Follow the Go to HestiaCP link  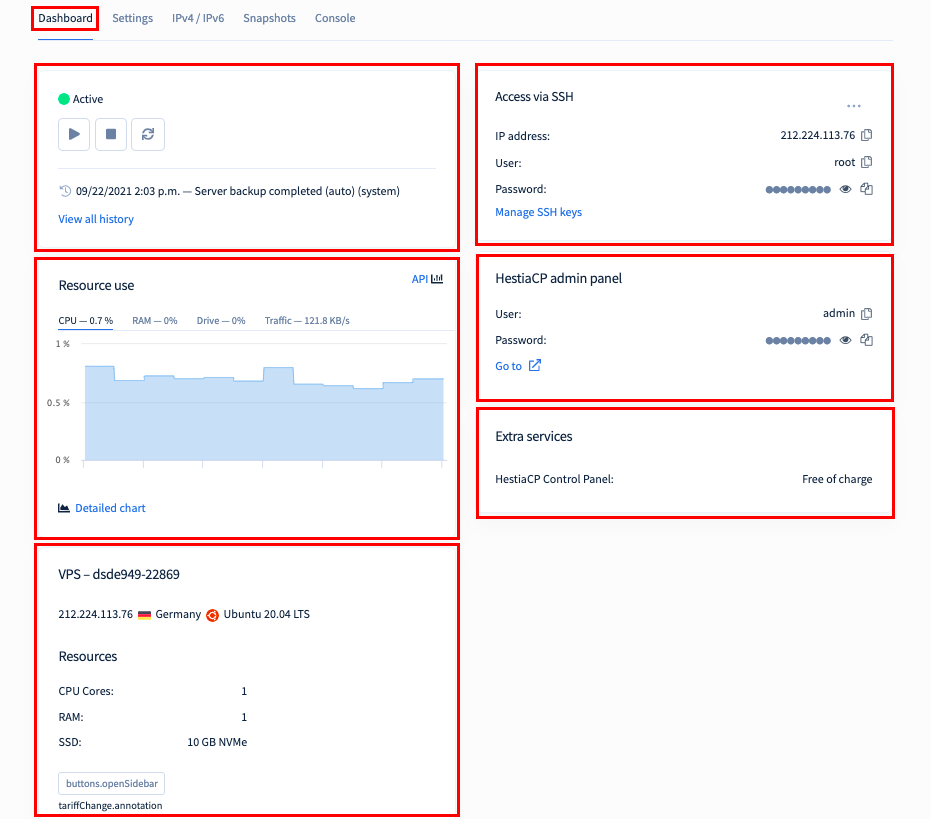coord(508,366)
